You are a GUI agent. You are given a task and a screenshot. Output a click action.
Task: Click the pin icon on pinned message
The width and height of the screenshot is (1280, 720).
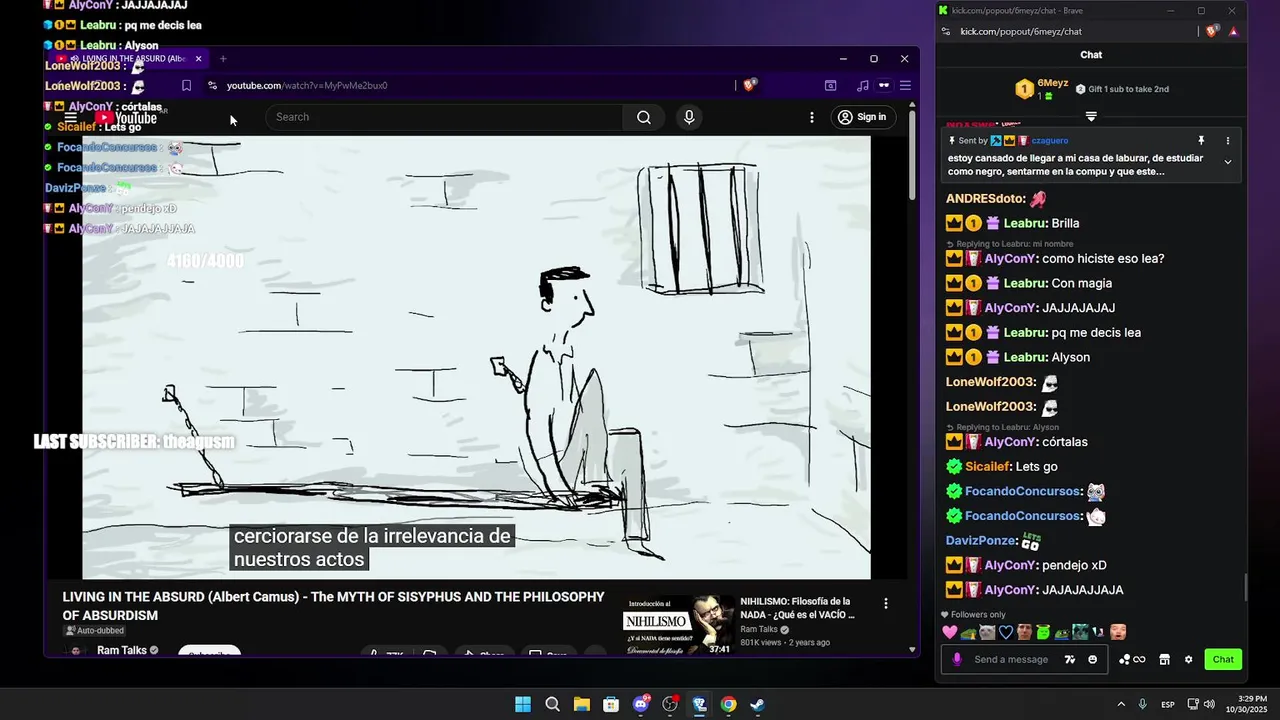[x=1201, y=141]
